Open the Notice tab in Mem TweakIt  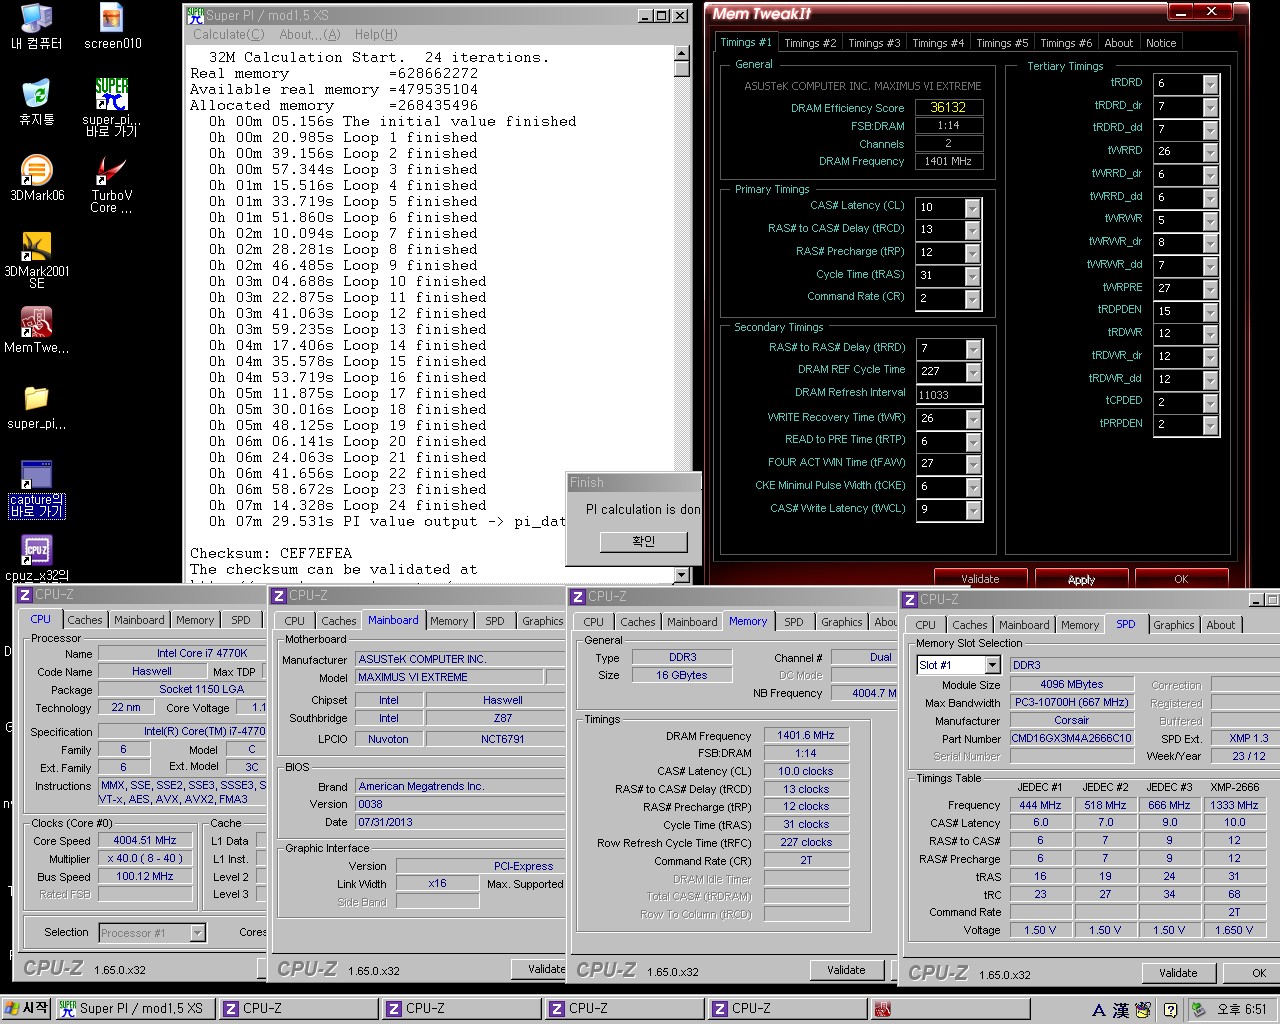click(1161, 43)
